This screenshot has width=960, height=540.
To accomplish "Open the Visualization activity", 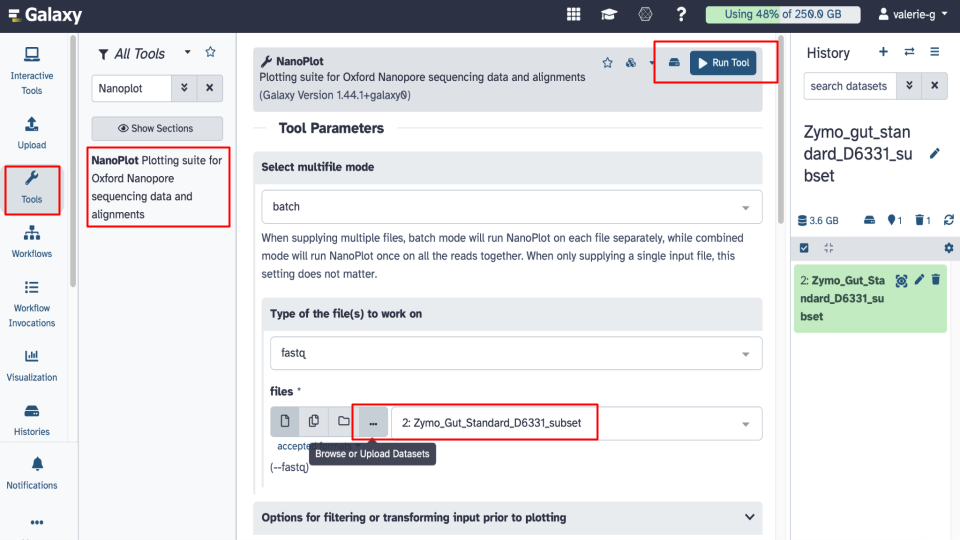I will (32, 365).
